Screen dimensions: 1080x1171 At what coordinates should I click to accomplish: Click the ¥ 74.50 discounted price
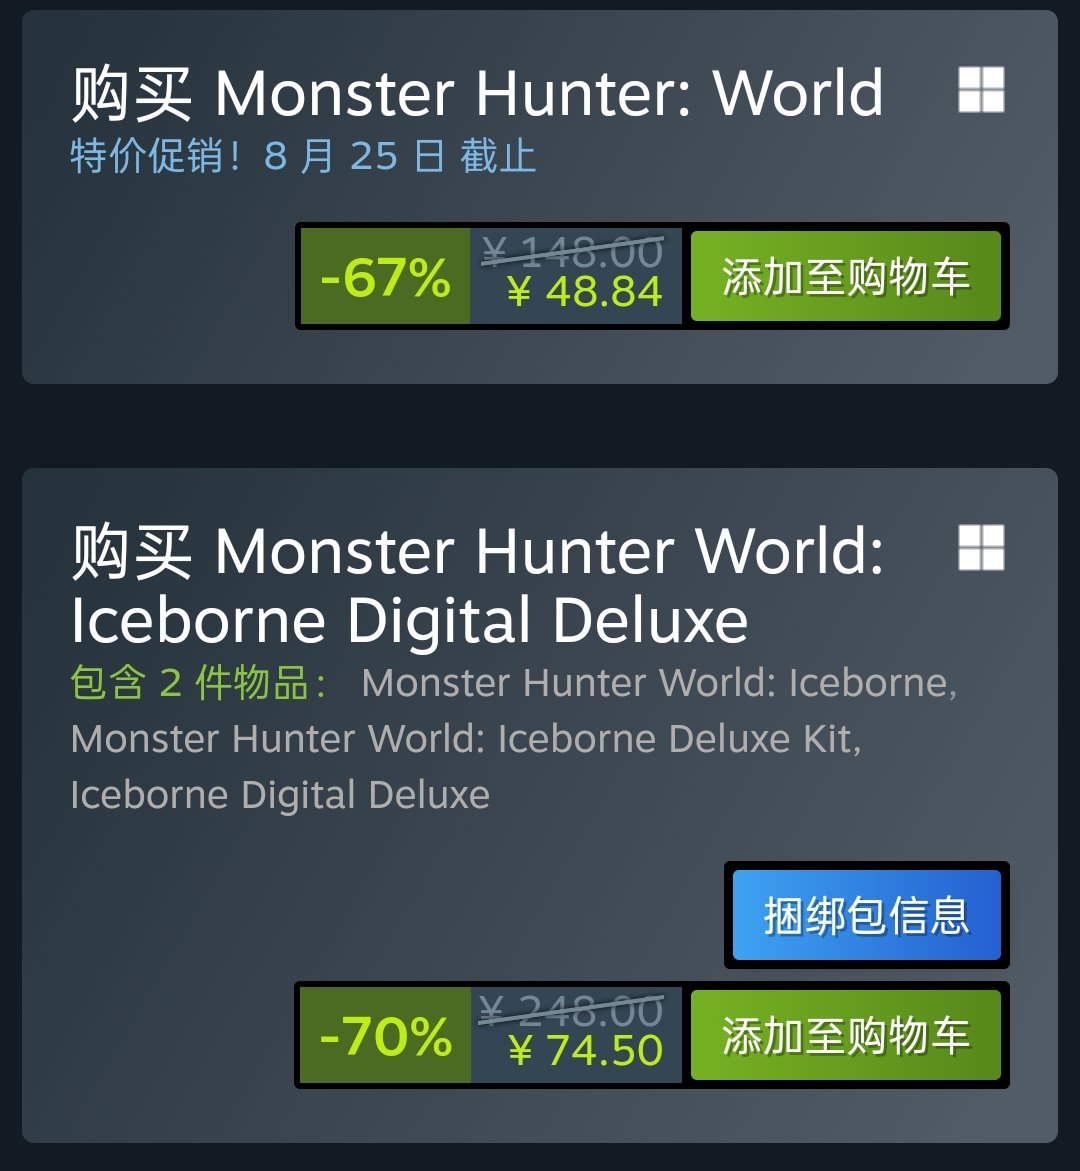[586, 1051]
